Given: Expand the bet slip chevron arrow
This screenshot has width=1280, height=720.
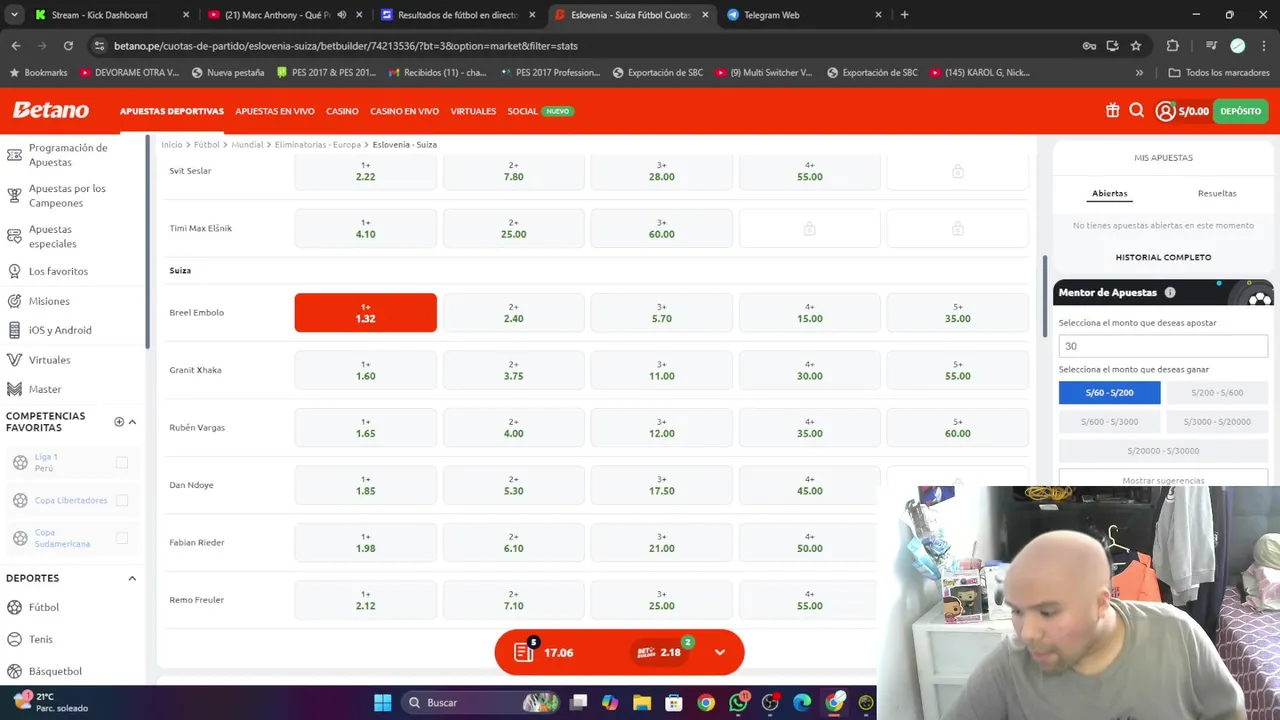Looking at the screenshot, I should click(x=720, y=652).
